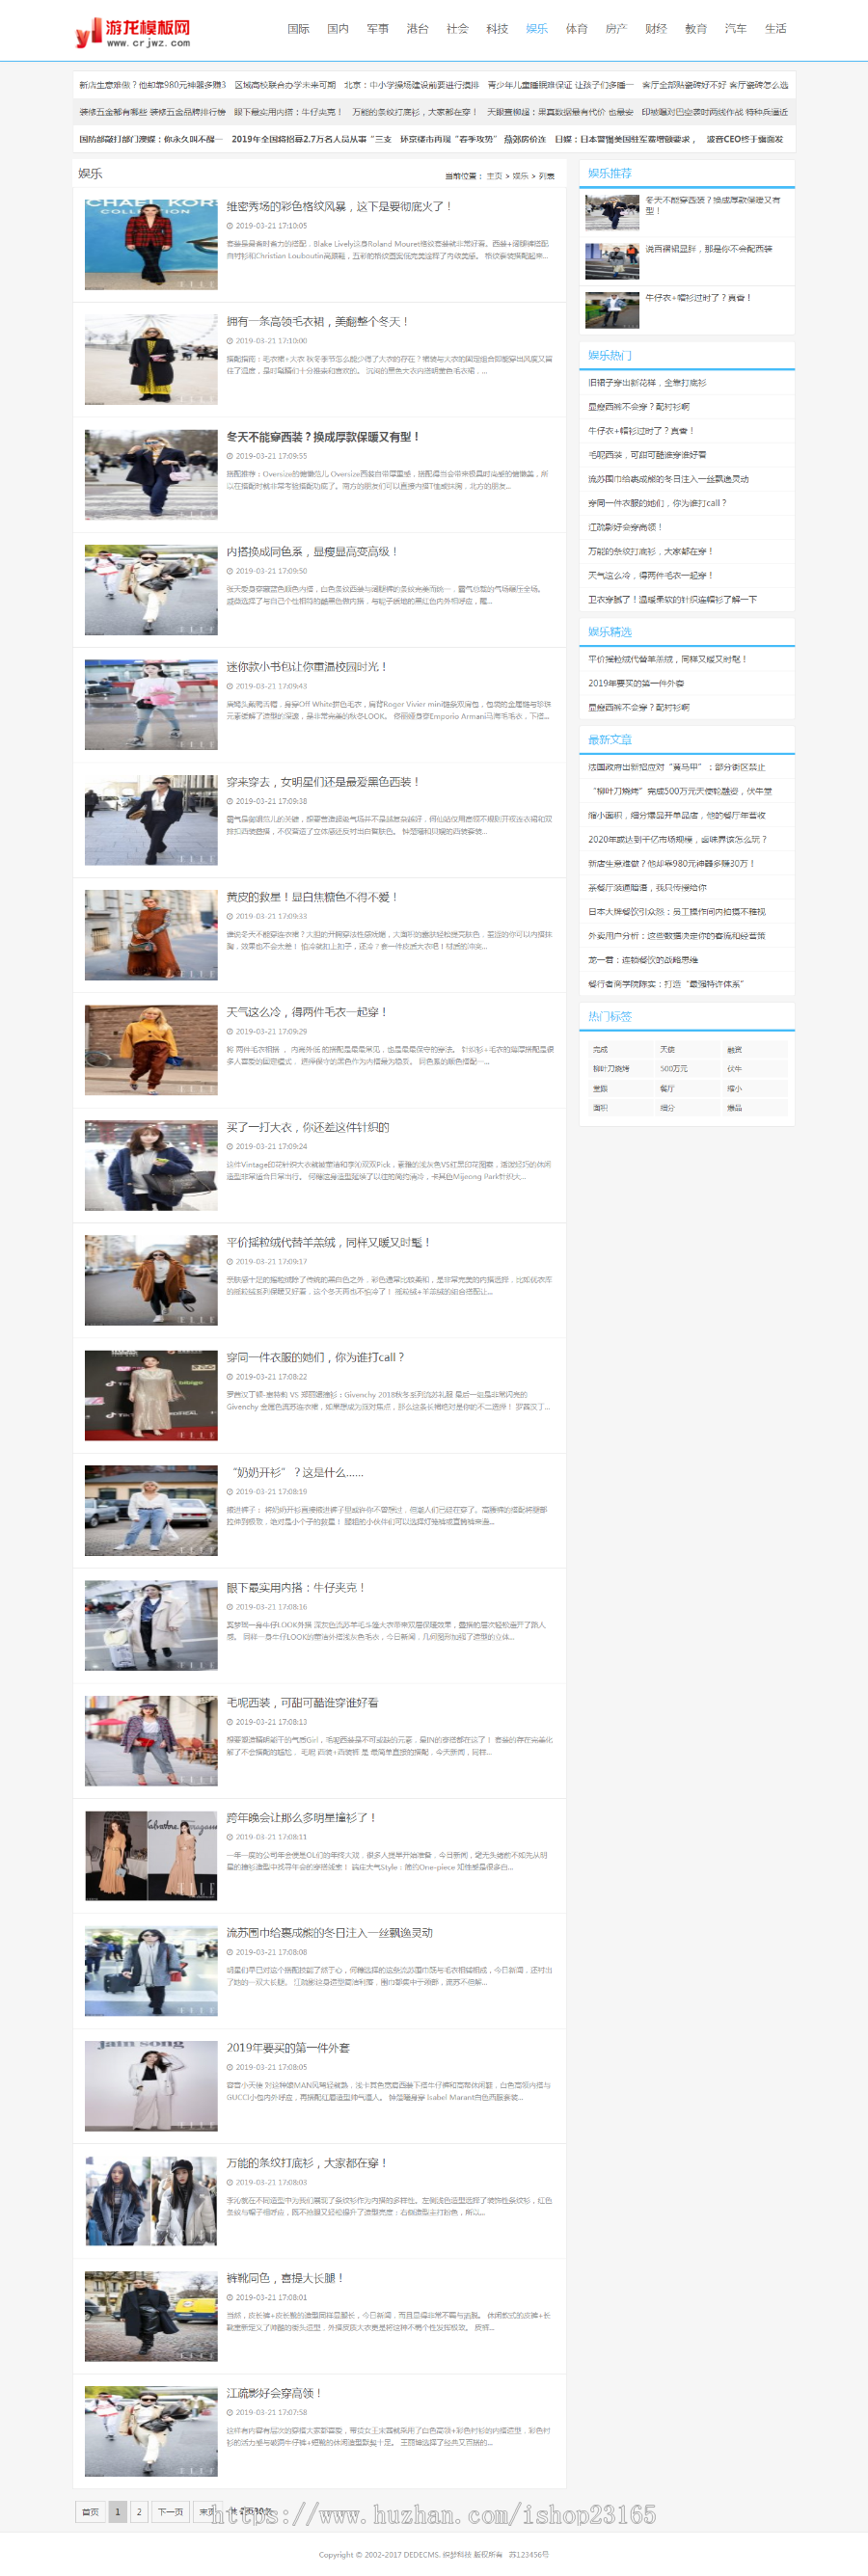
Task: Open 龙一君：连锁餐饮的战略思维 latest article
Action: pos(643,960)
